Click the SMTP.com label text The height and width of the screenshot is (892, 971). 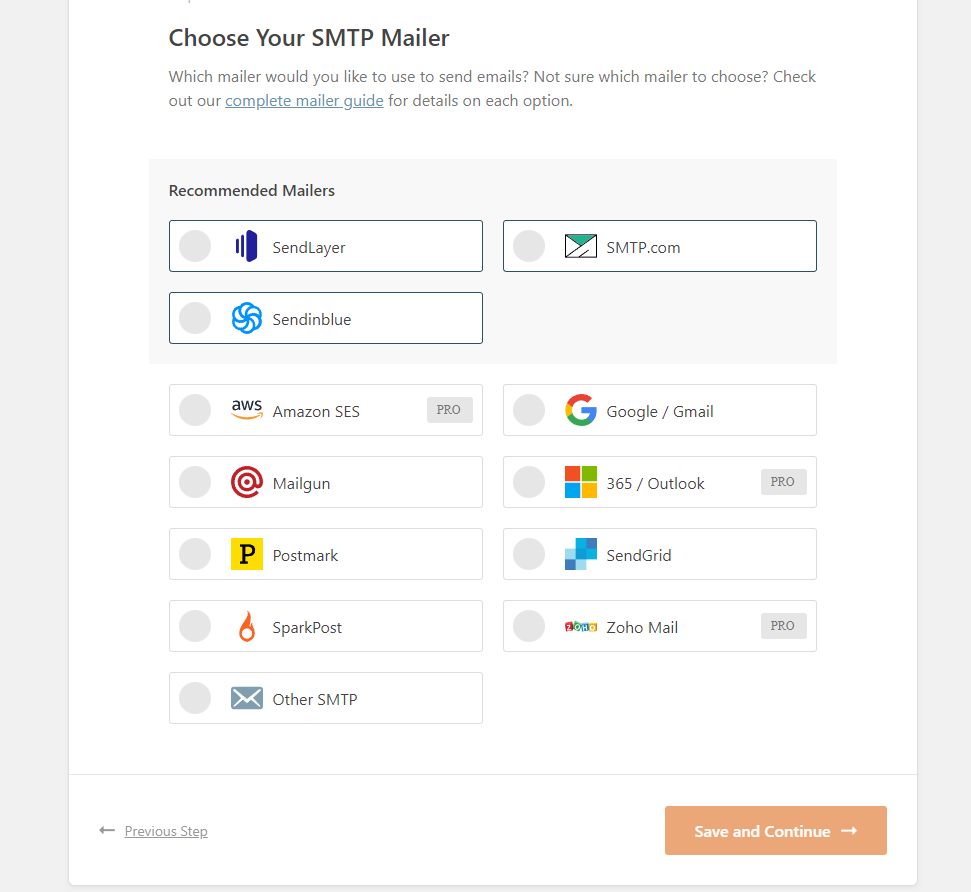tap(643, 248)
